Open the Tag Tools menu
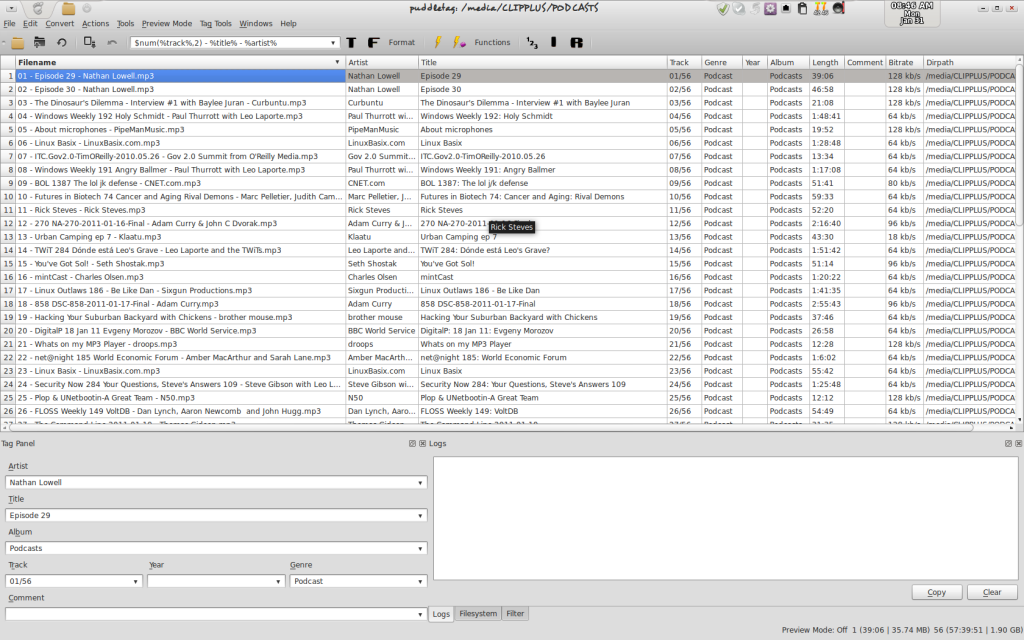The height and width of the screenshot is (640, 1024). 216,23
